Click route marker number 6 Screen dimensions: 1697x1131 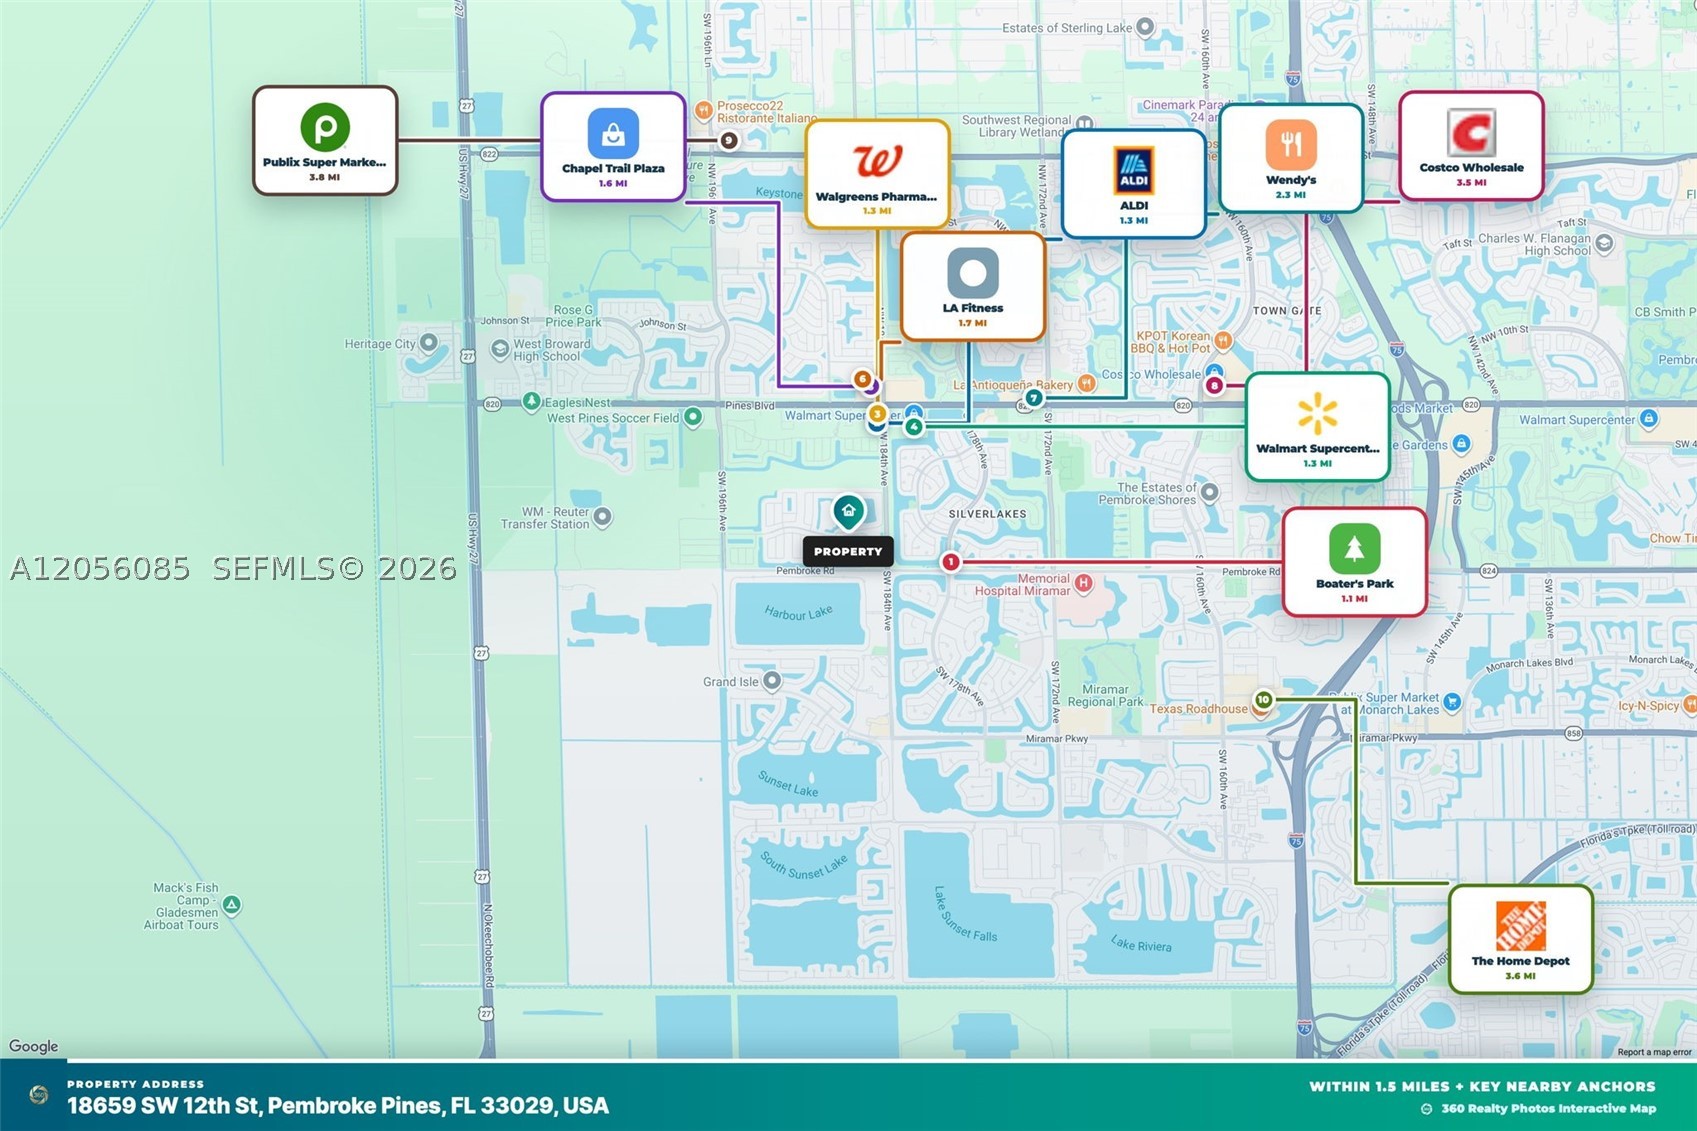(862, 379)
